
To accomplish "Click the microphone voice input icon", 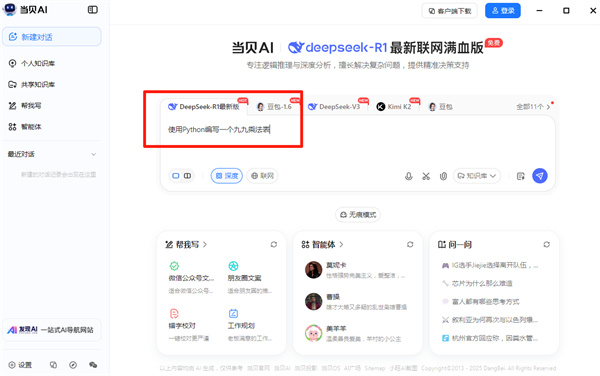I will [x=409, y=176].
